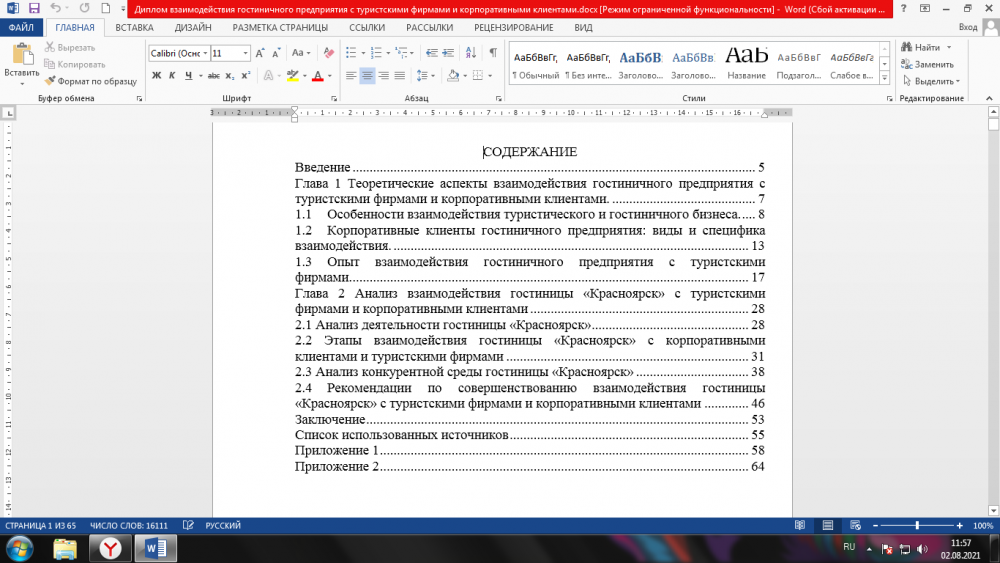The width and height of the screenshot is (1000, 563).
Task: Toggle paragraph marks (¶) display
Action: [x=493, y=53]
